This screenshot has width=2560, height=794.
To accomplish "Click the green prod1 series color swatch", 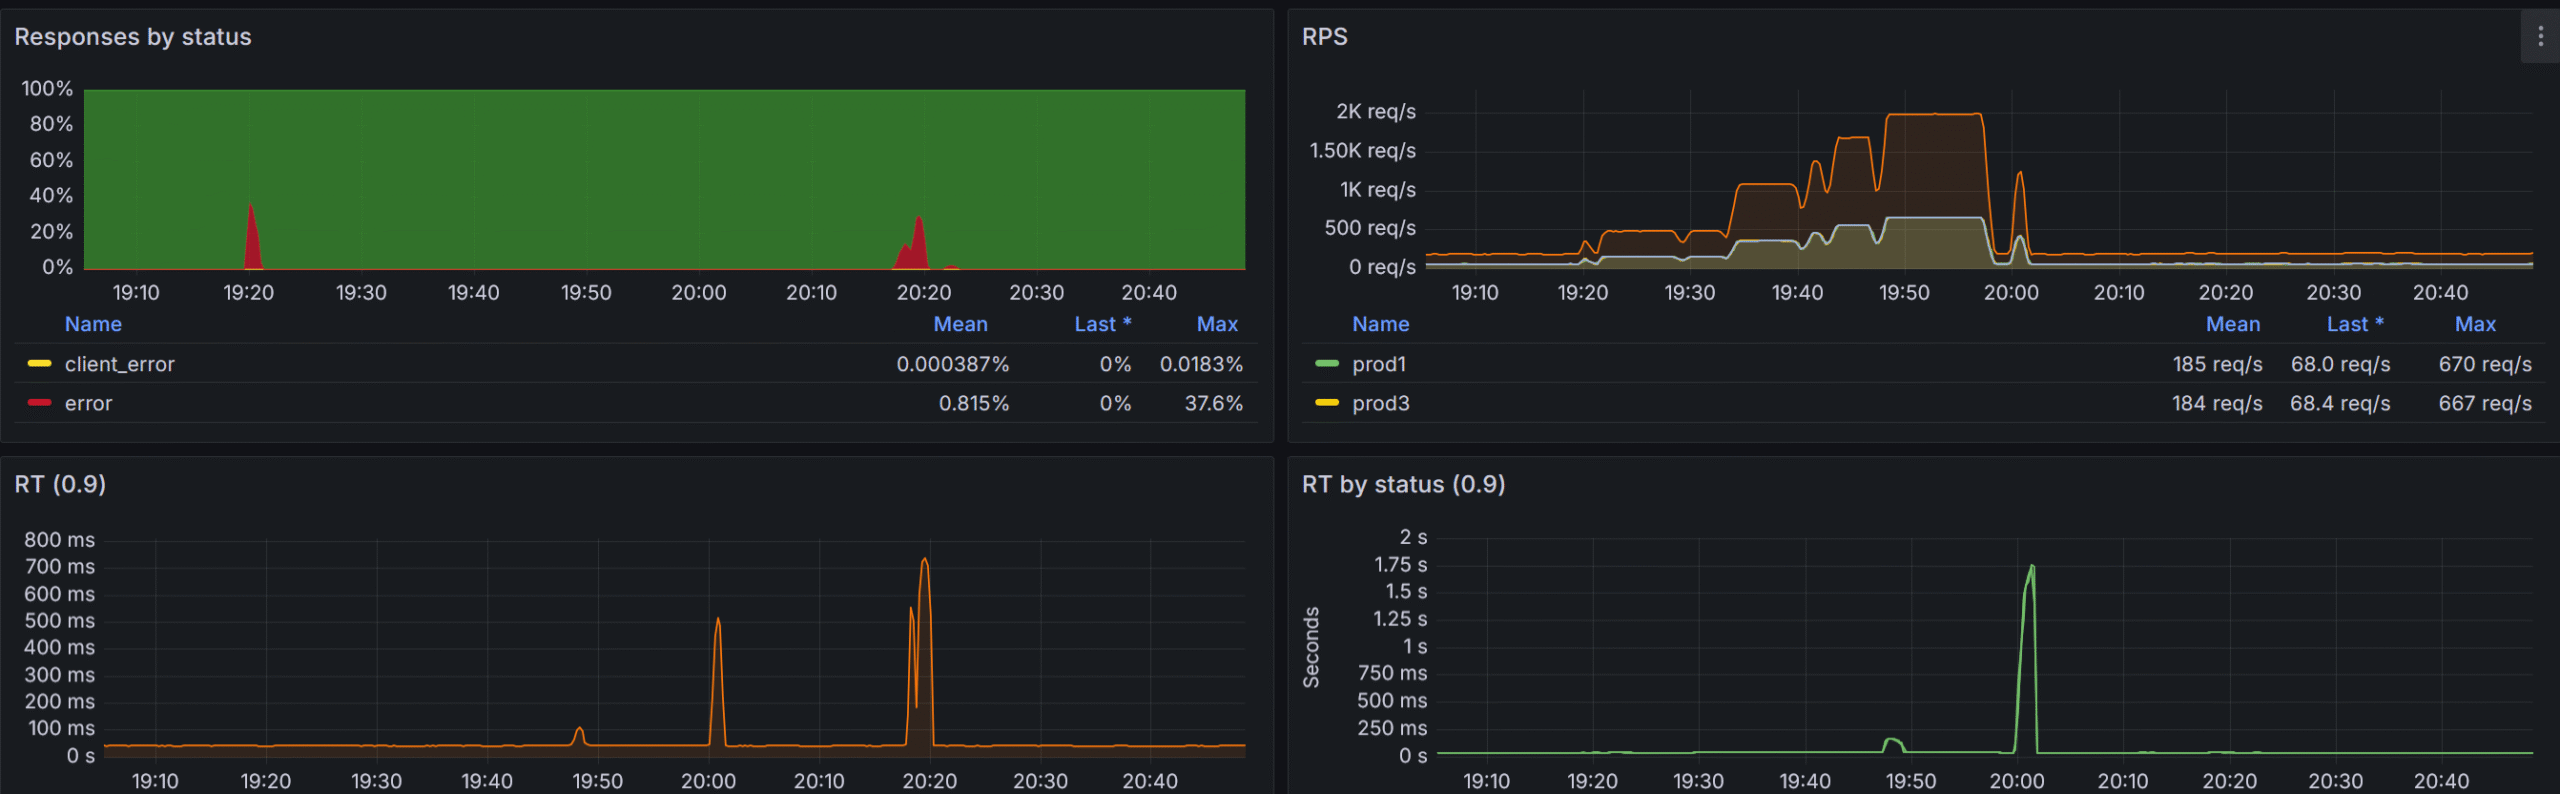I will pos(1326,364).
